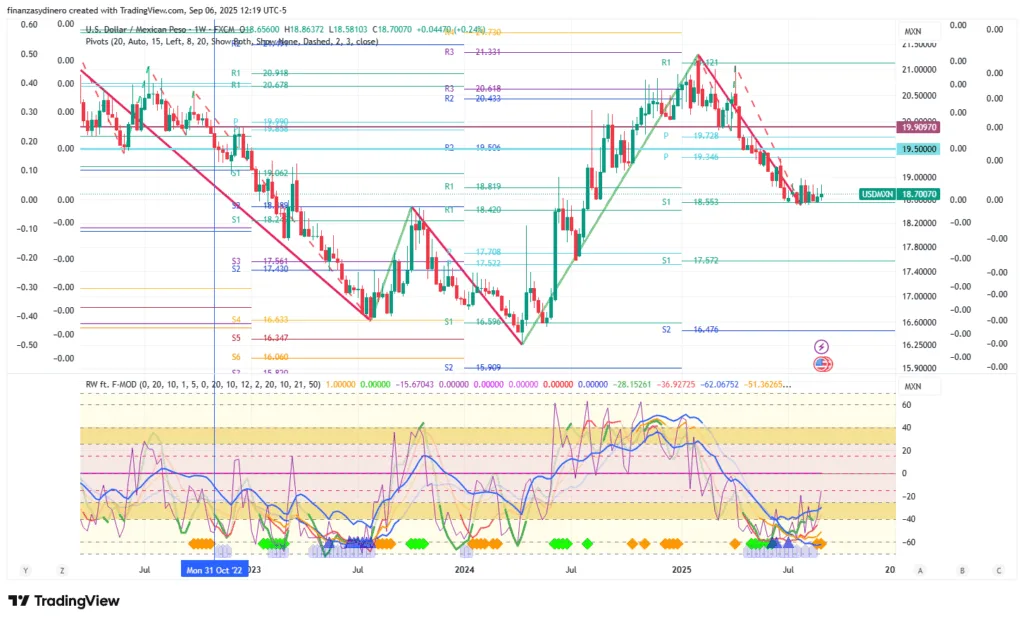This screenshot has width=1024, height=622.
Task: Click the purple lightning event icon
Action: [821, 346]
